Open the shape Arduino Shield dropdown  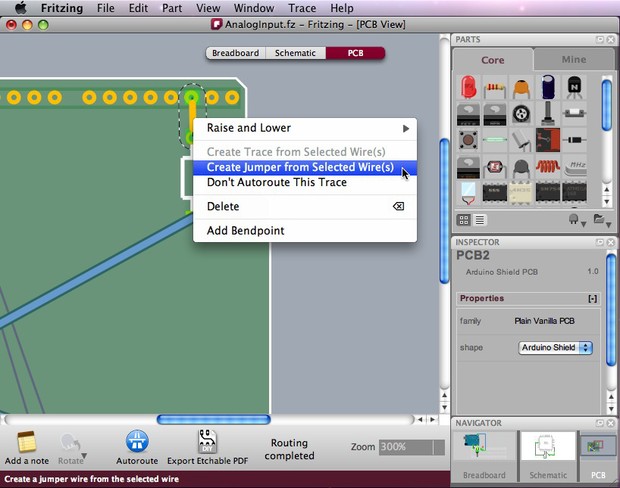(x=555, y=348)
